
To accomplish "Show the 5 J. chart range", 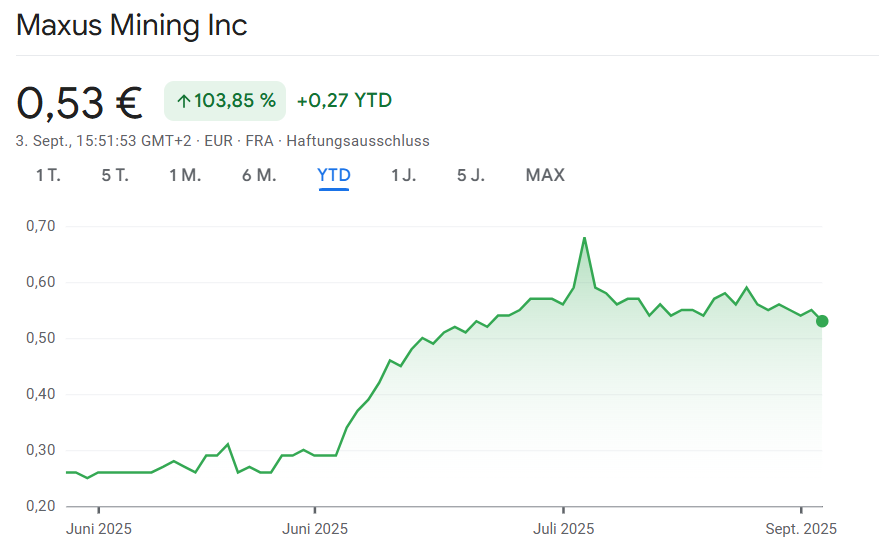I will 470,175.
